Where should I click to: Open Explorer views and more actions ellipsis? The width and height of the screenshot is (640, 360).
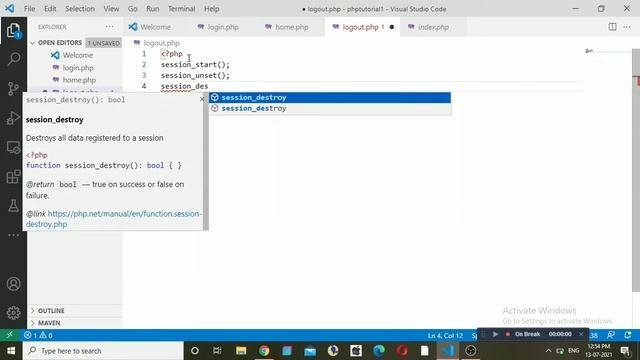[x=109, y=27]
